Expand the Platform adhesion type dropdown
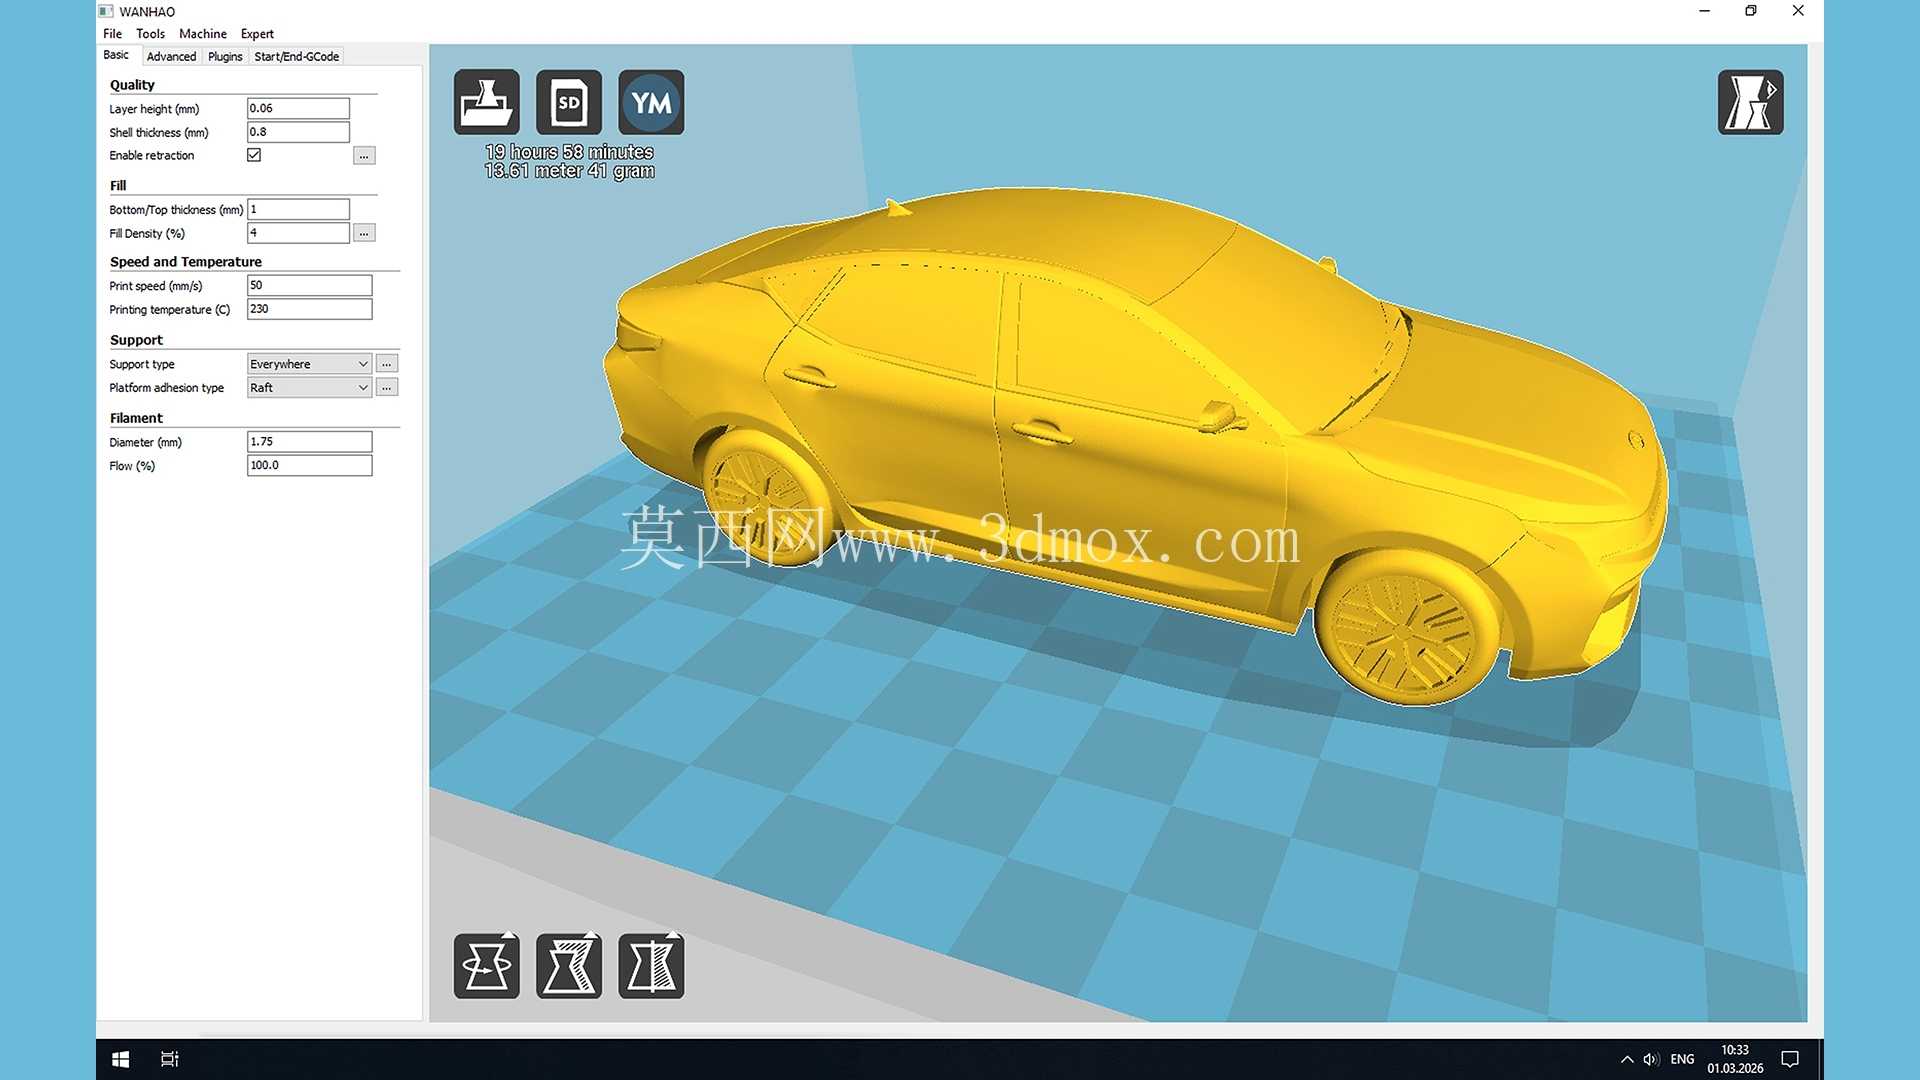1920x1080 pixels. pos(309,388)
